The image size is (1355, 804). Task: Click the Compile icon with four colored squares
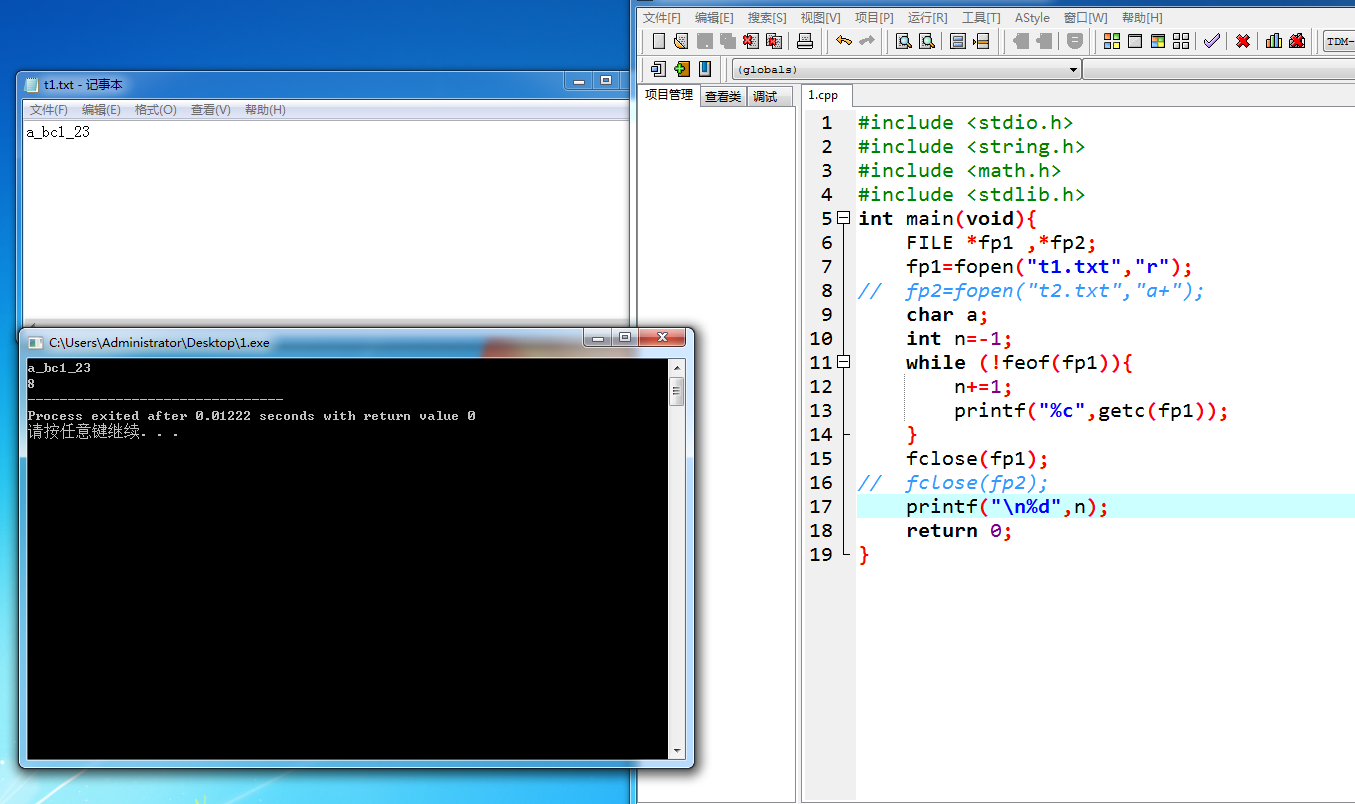1111,41
